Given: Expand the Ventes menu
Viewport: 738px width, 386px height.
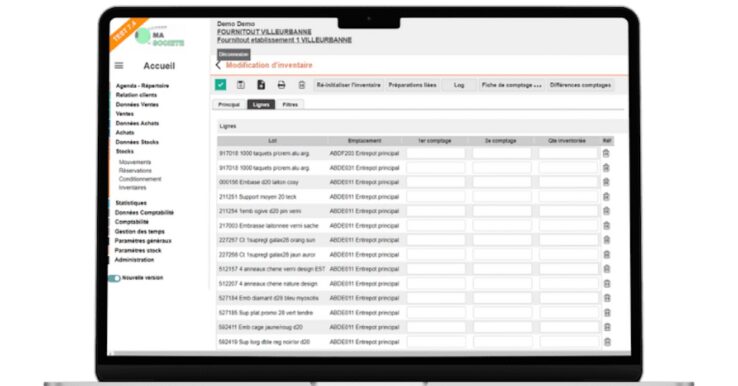Looking at the screenshot, I should tap(125, 114).
